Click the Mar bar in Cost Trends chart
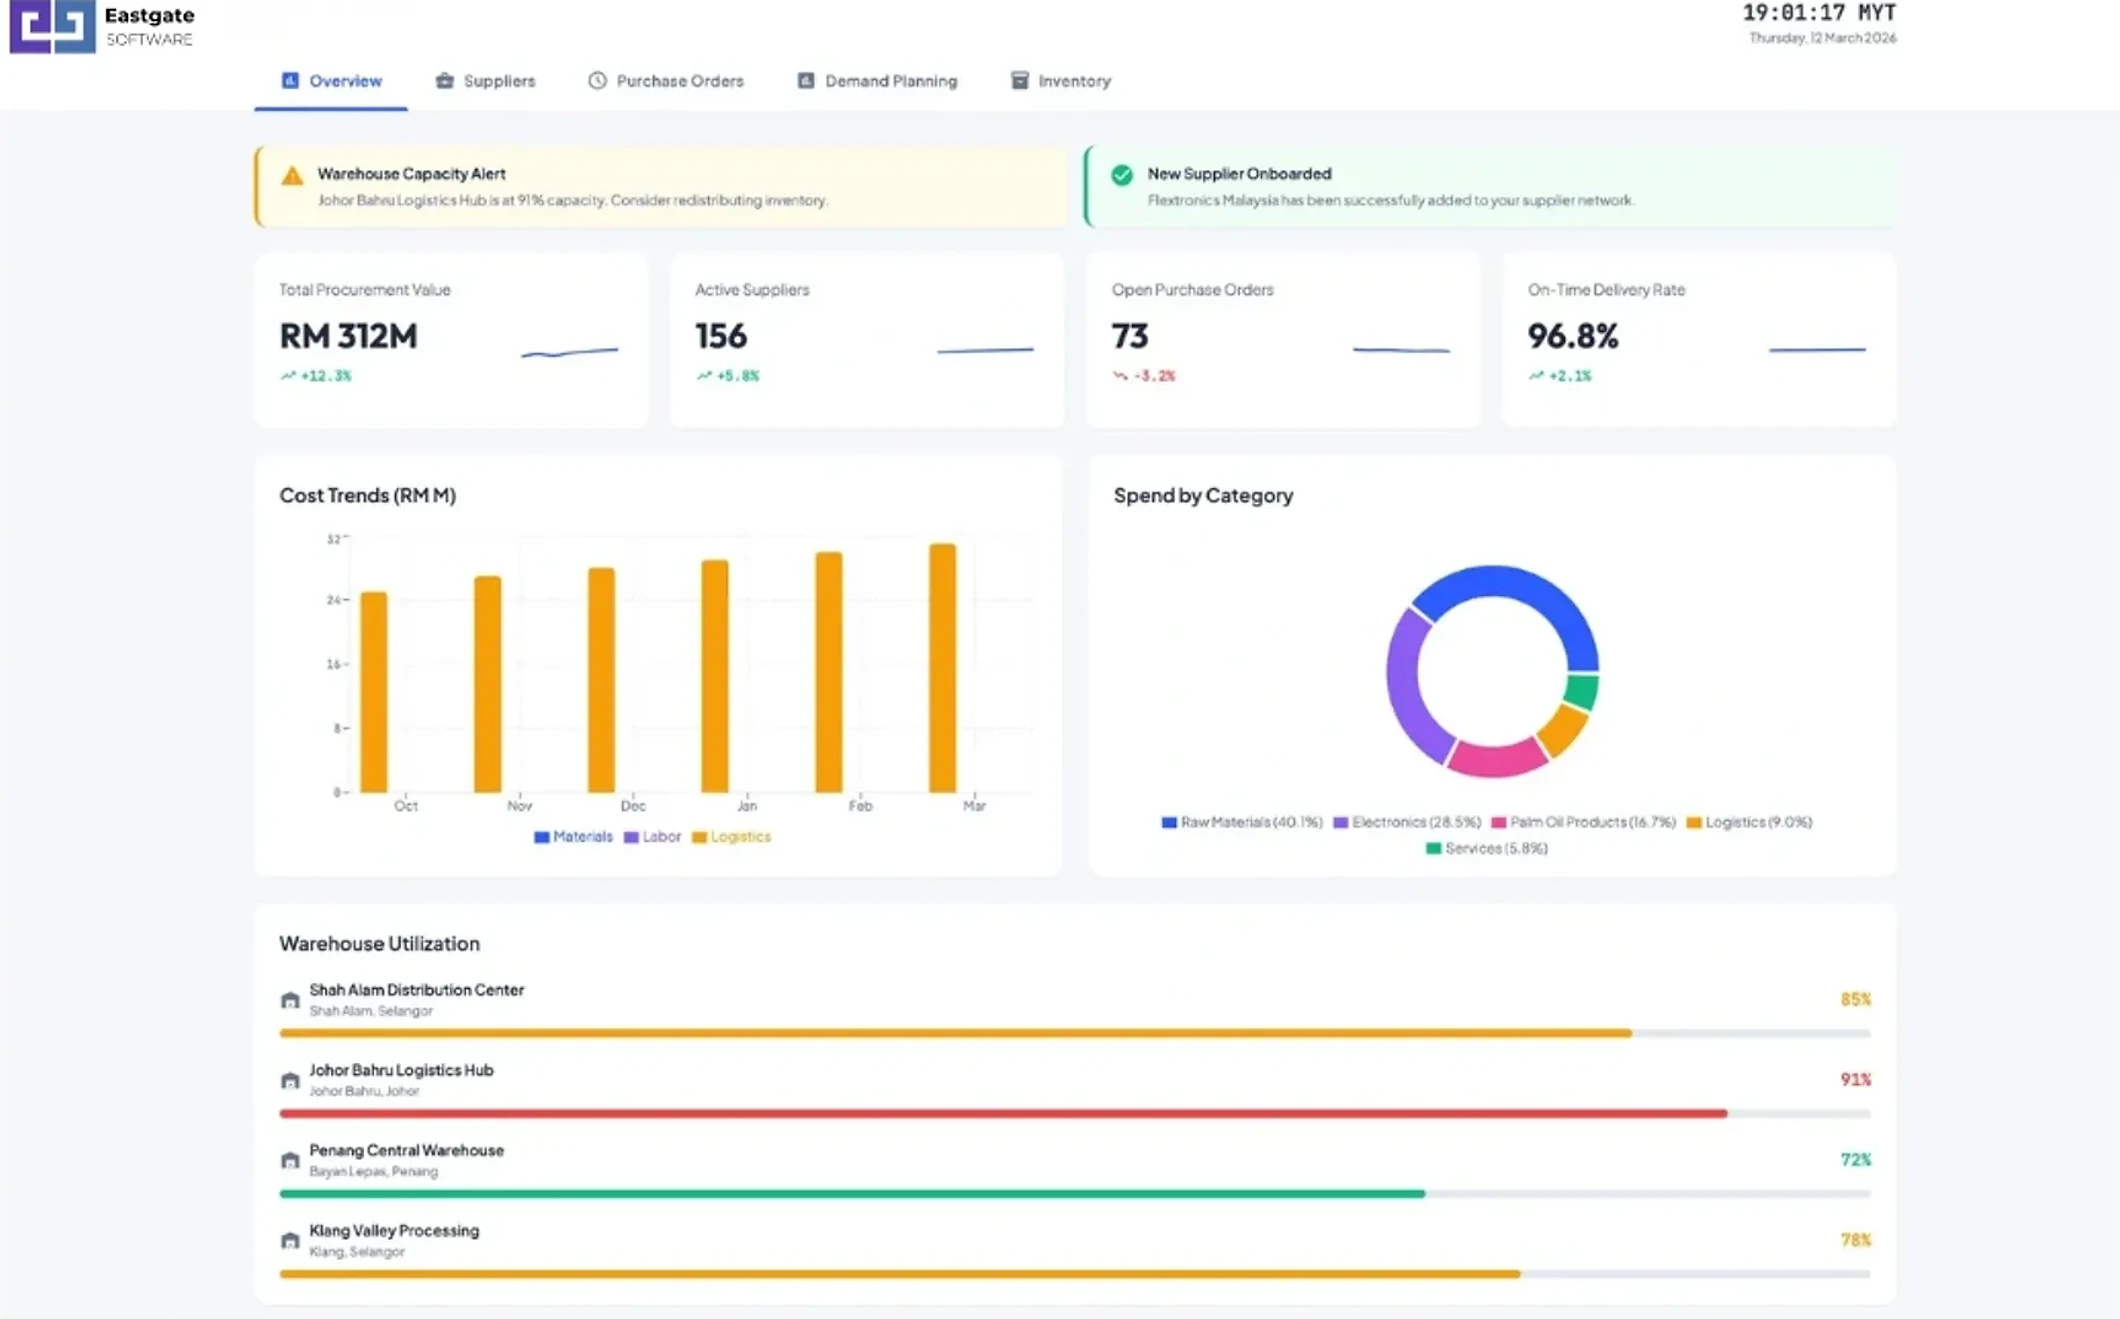This screenshot has height=1319, width=2120. [942, 668]
